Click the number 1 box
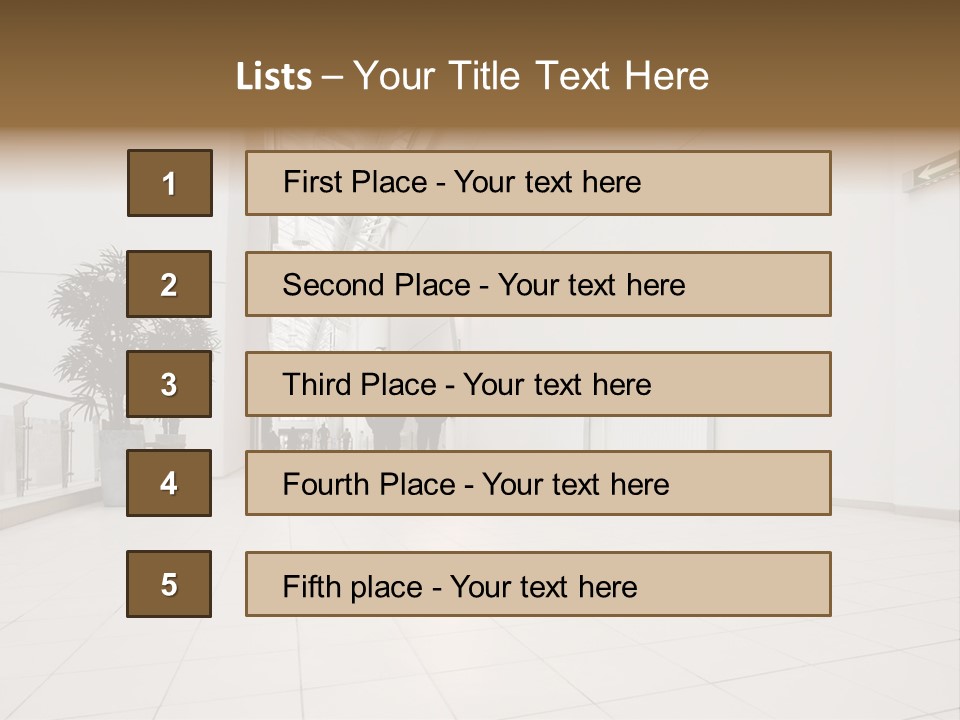Screen dimensions: 960x720 [170, 183]
